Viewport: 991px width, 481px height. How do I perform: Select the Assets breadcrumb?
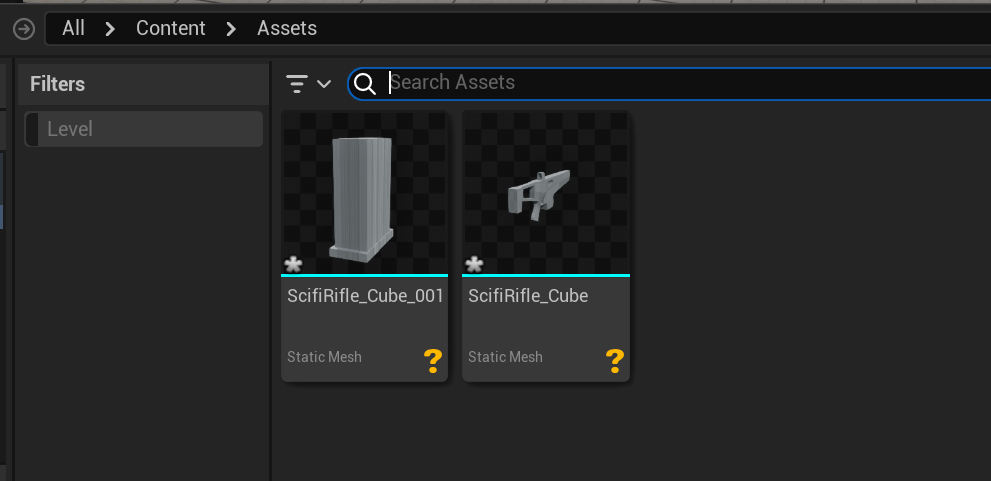tap(287, 28)
